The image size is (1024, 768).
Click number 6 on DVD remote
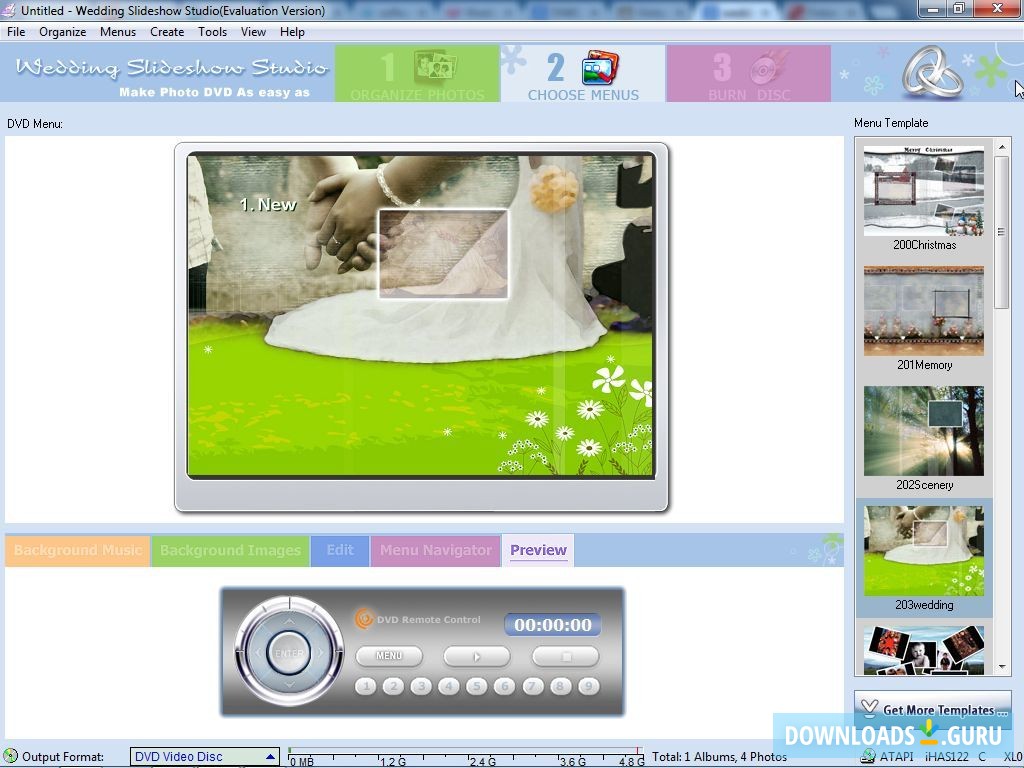pos(504,686)
